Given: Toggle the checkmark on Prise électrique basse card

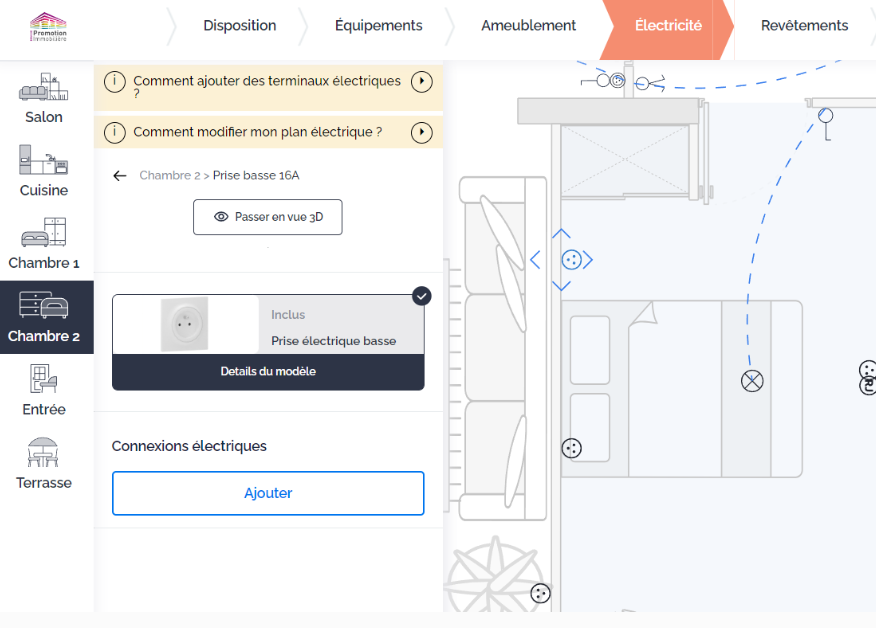Looking at the screenshot, I should [x=422, y=295].
